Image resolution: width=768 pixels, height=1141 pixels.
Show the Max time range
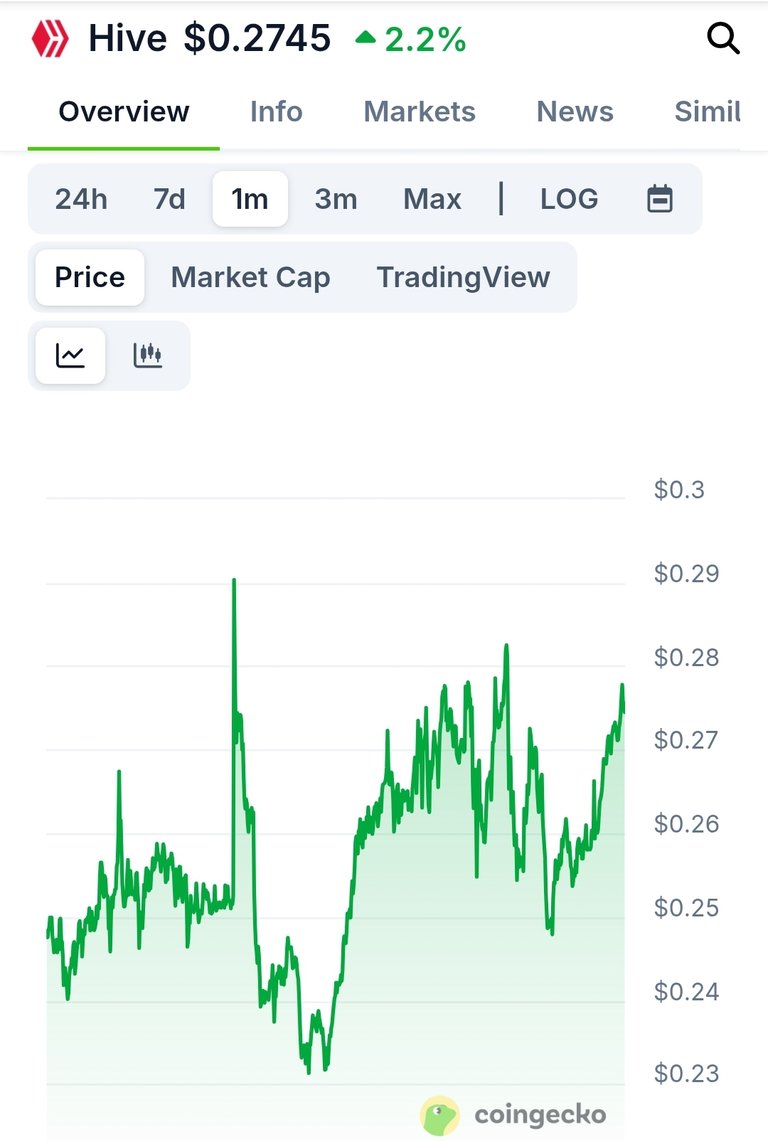pos(432,199)
